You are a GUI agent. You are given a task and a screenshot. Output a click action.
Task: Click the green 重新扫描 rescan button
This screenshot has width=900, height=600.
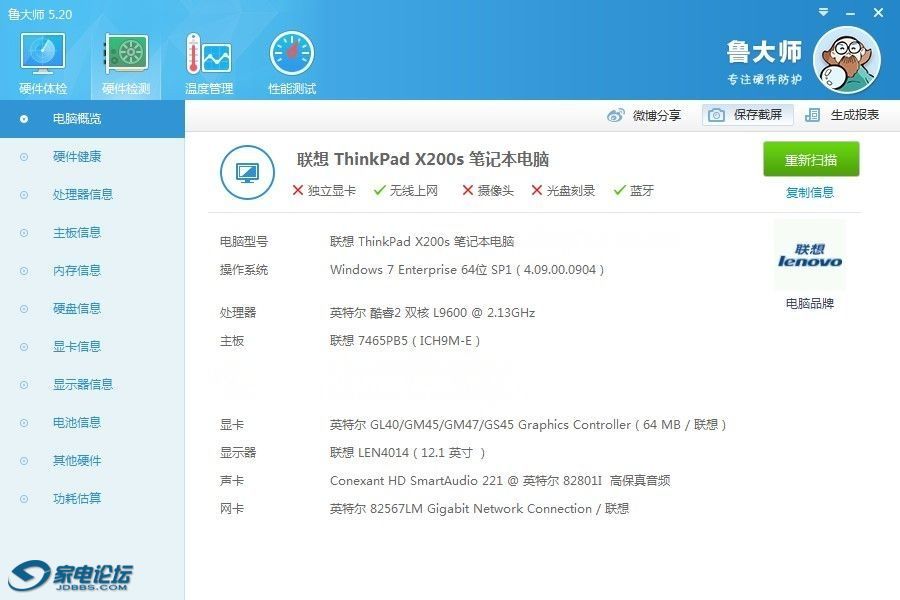tap(811, 159)
